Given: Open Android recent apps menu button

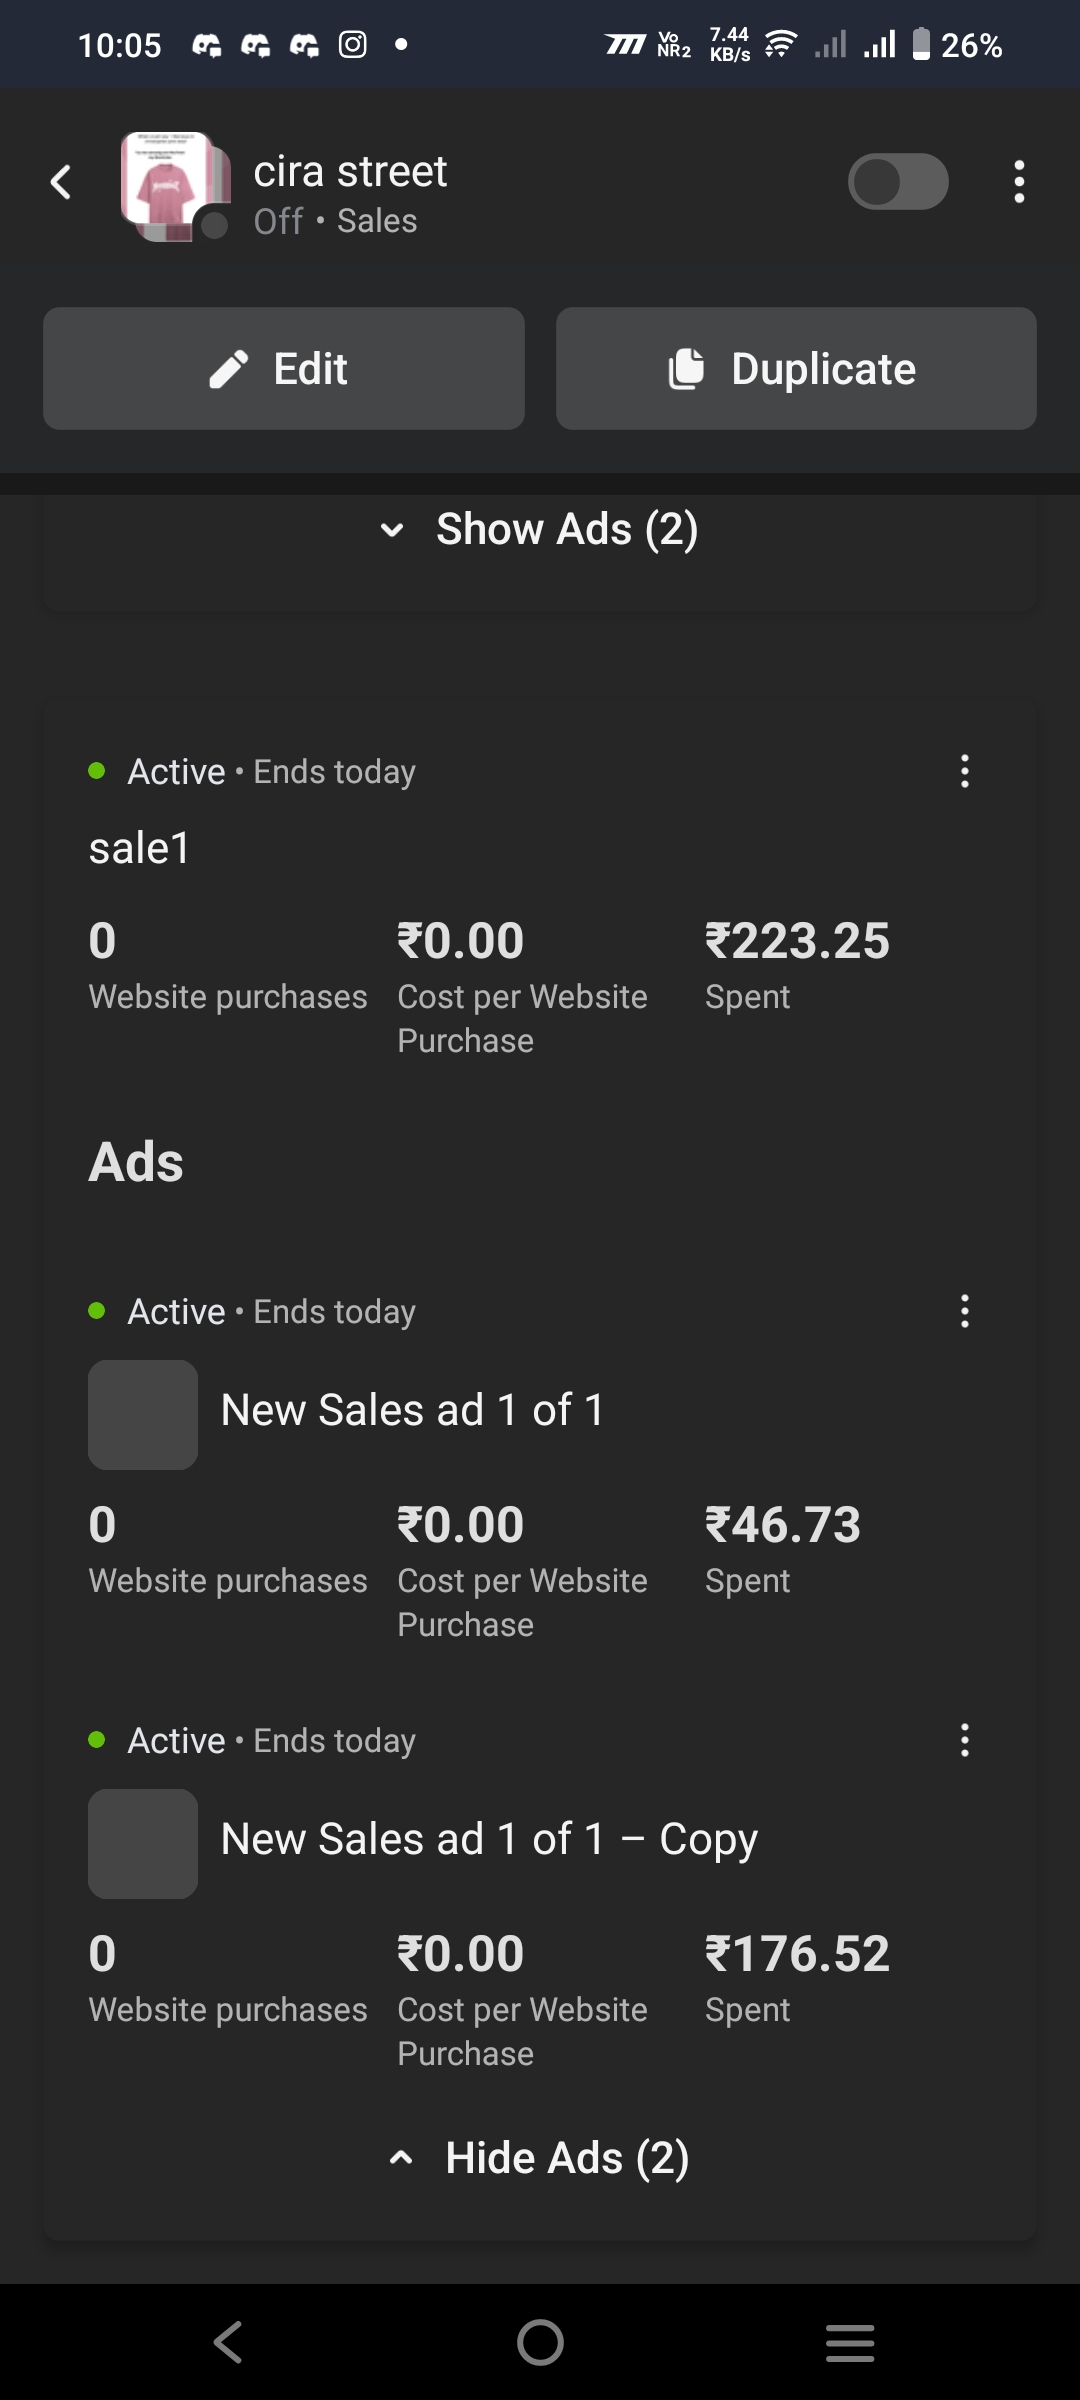Looking at the screenshot, I should point(850,2342).
